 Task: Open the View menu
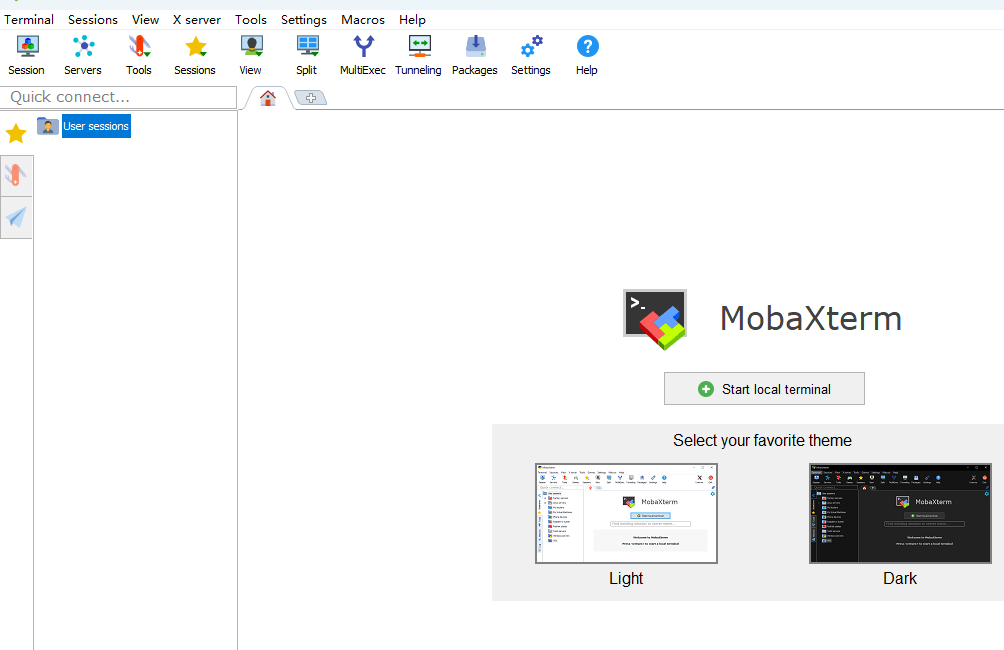145,20
